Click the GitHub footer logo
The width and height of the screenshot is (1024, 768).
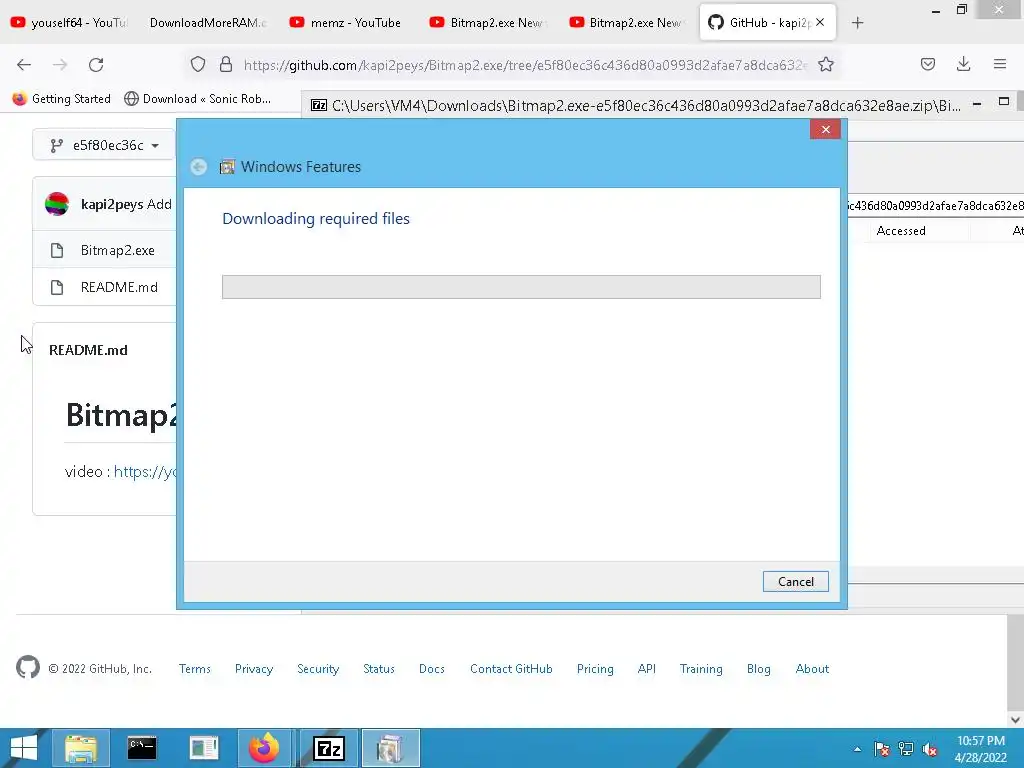pyautogui.click(x=27, y=667)
